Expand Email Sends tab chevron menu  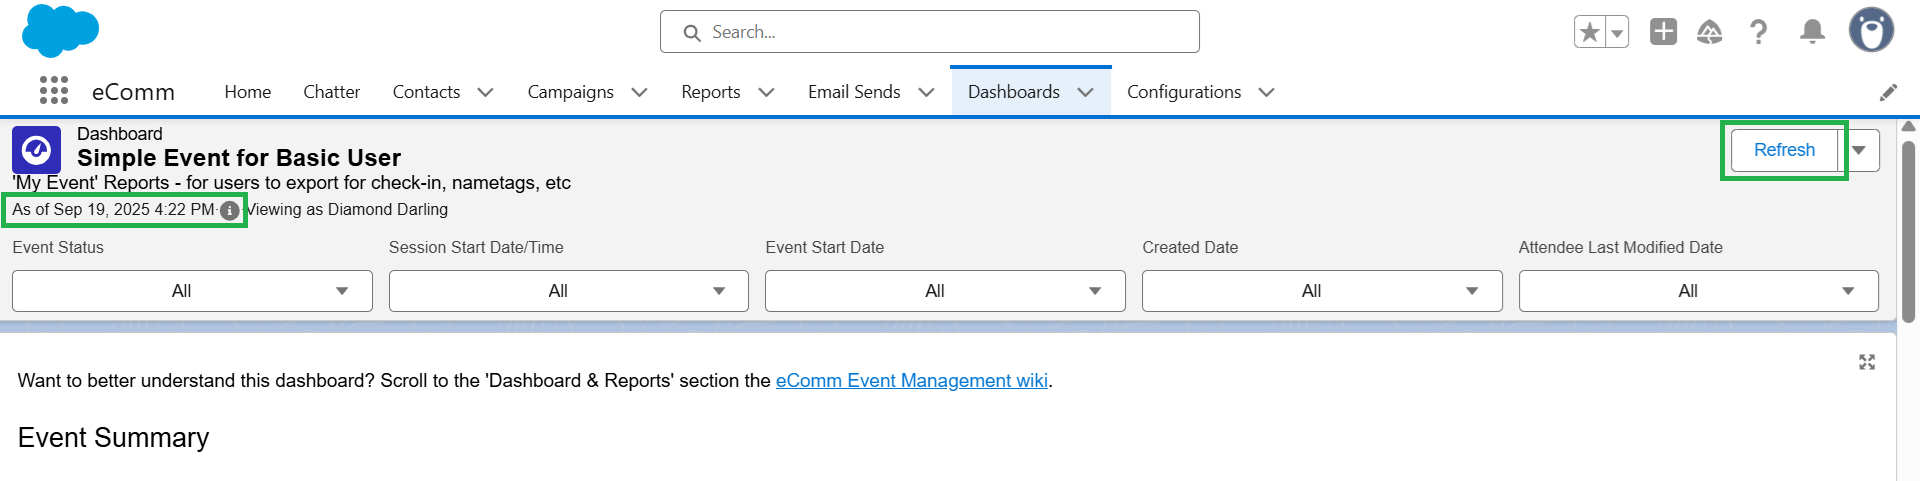pos(926,92)
